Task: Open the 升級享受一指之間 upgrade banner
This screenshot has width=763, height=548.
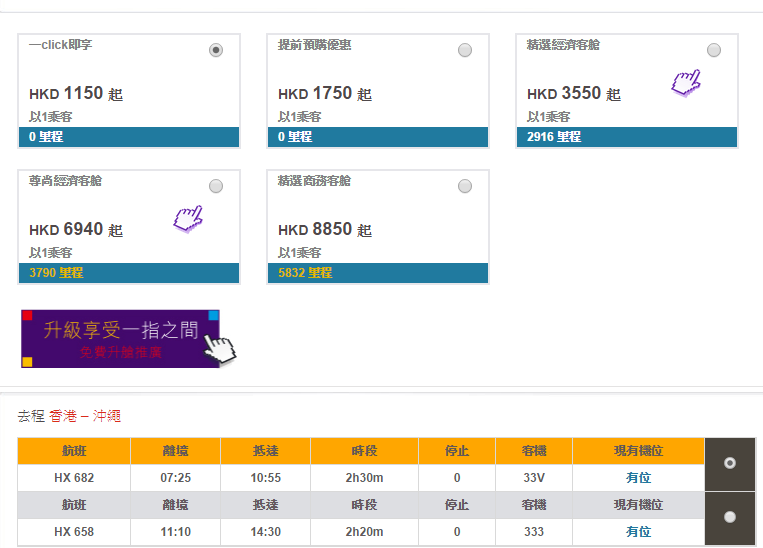Action: 120,338
